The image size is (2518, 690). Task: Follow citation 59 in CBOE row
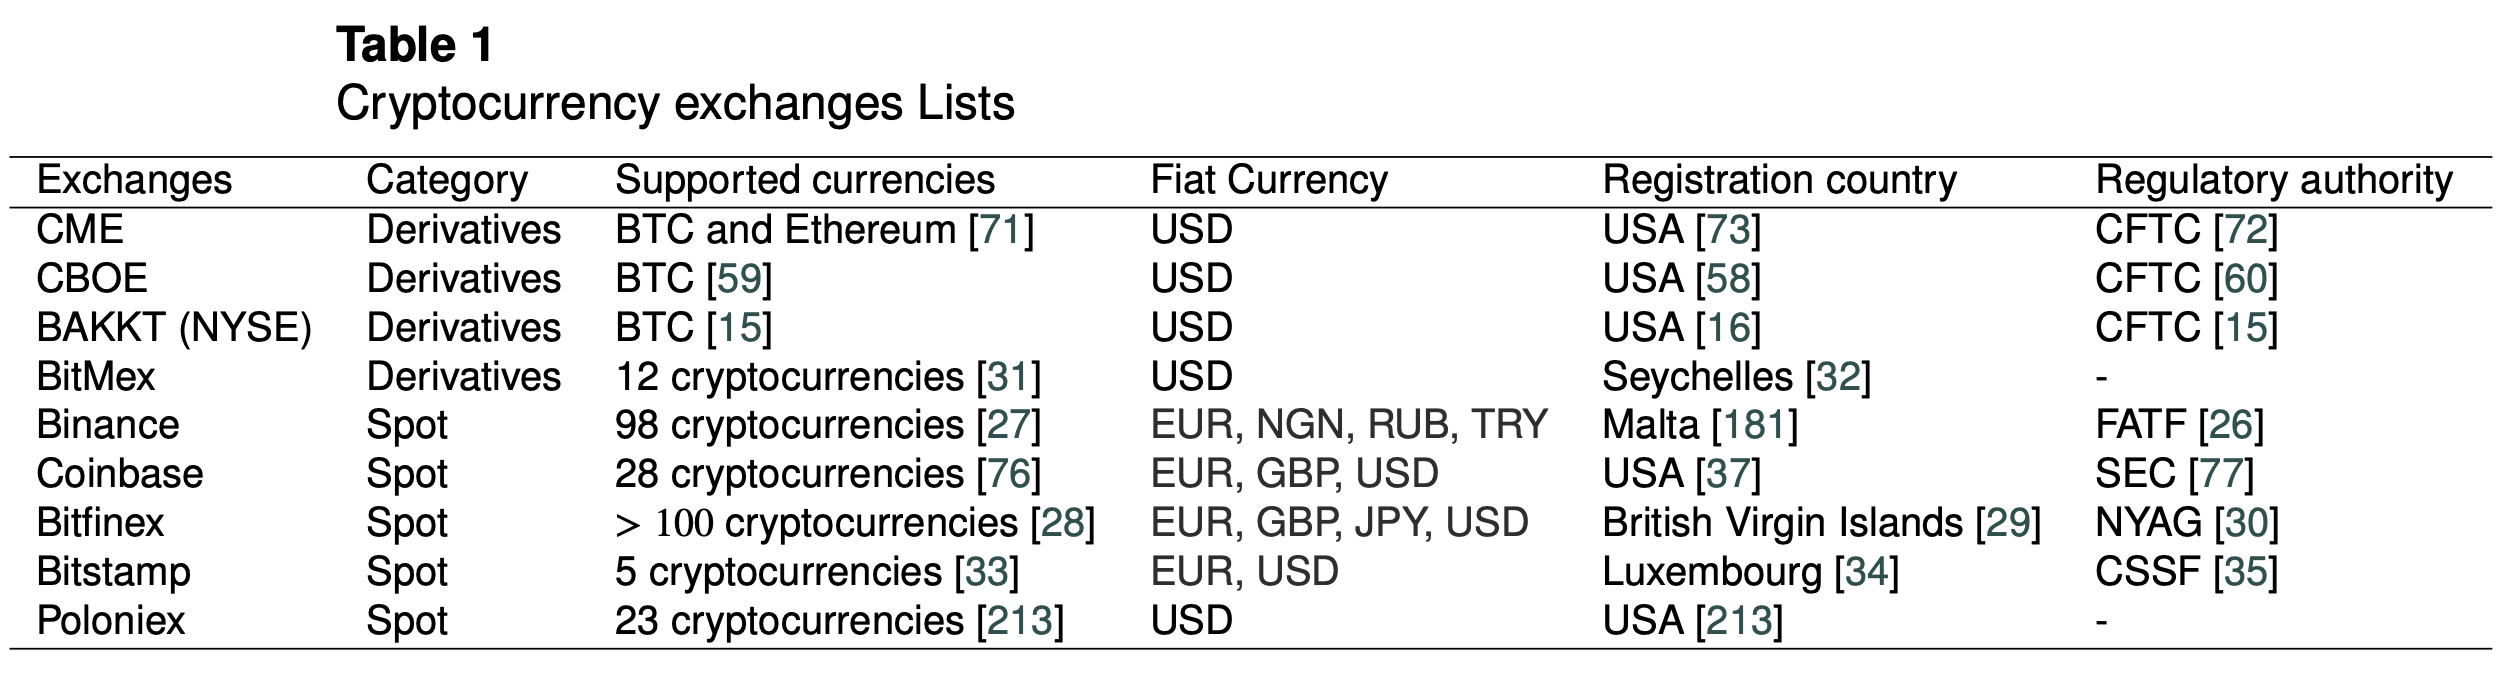(739, 280)
